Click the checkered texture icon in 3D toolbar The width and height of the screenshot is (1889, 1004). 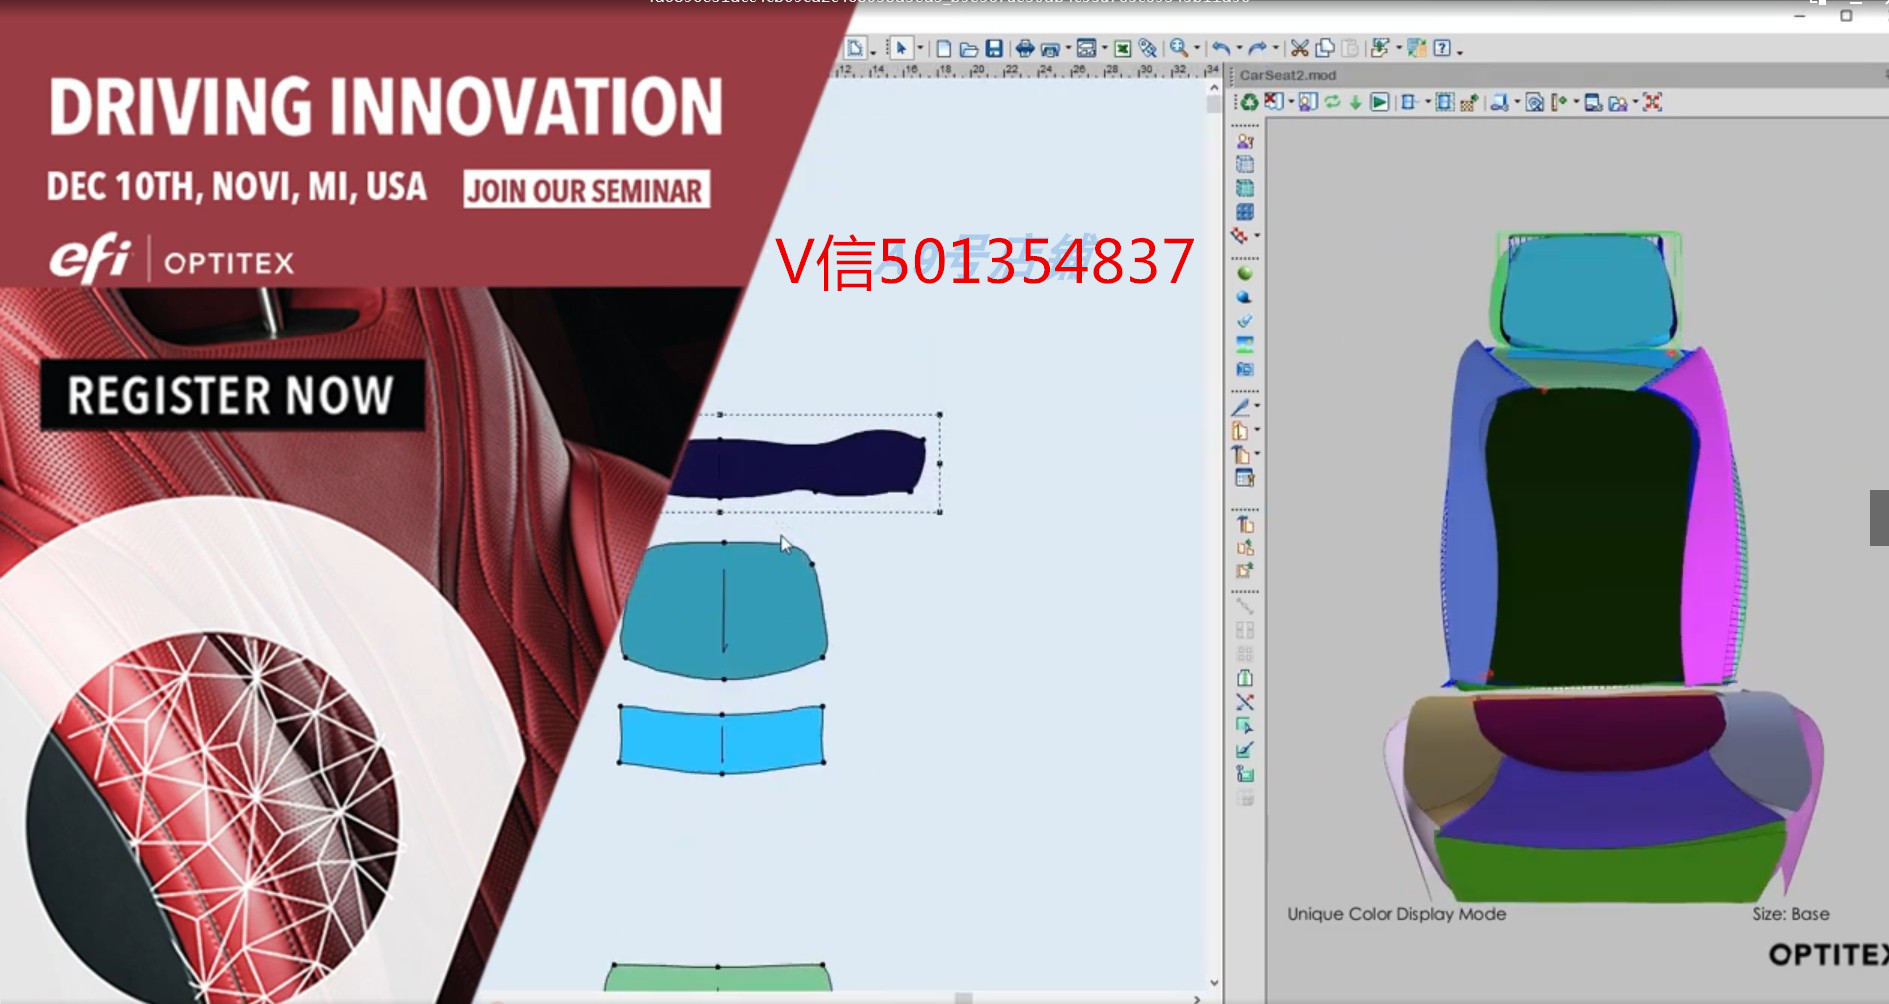pos(1468,102)
